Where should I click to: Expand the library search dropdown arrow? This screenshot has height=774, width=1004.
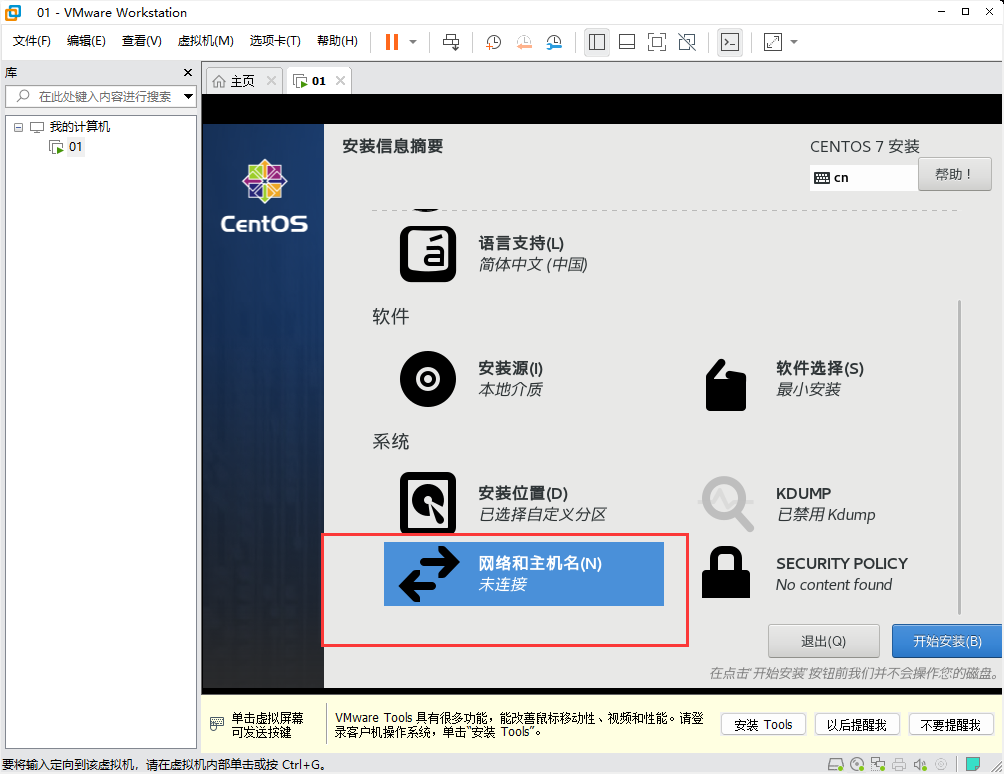(x=188, y=97)
